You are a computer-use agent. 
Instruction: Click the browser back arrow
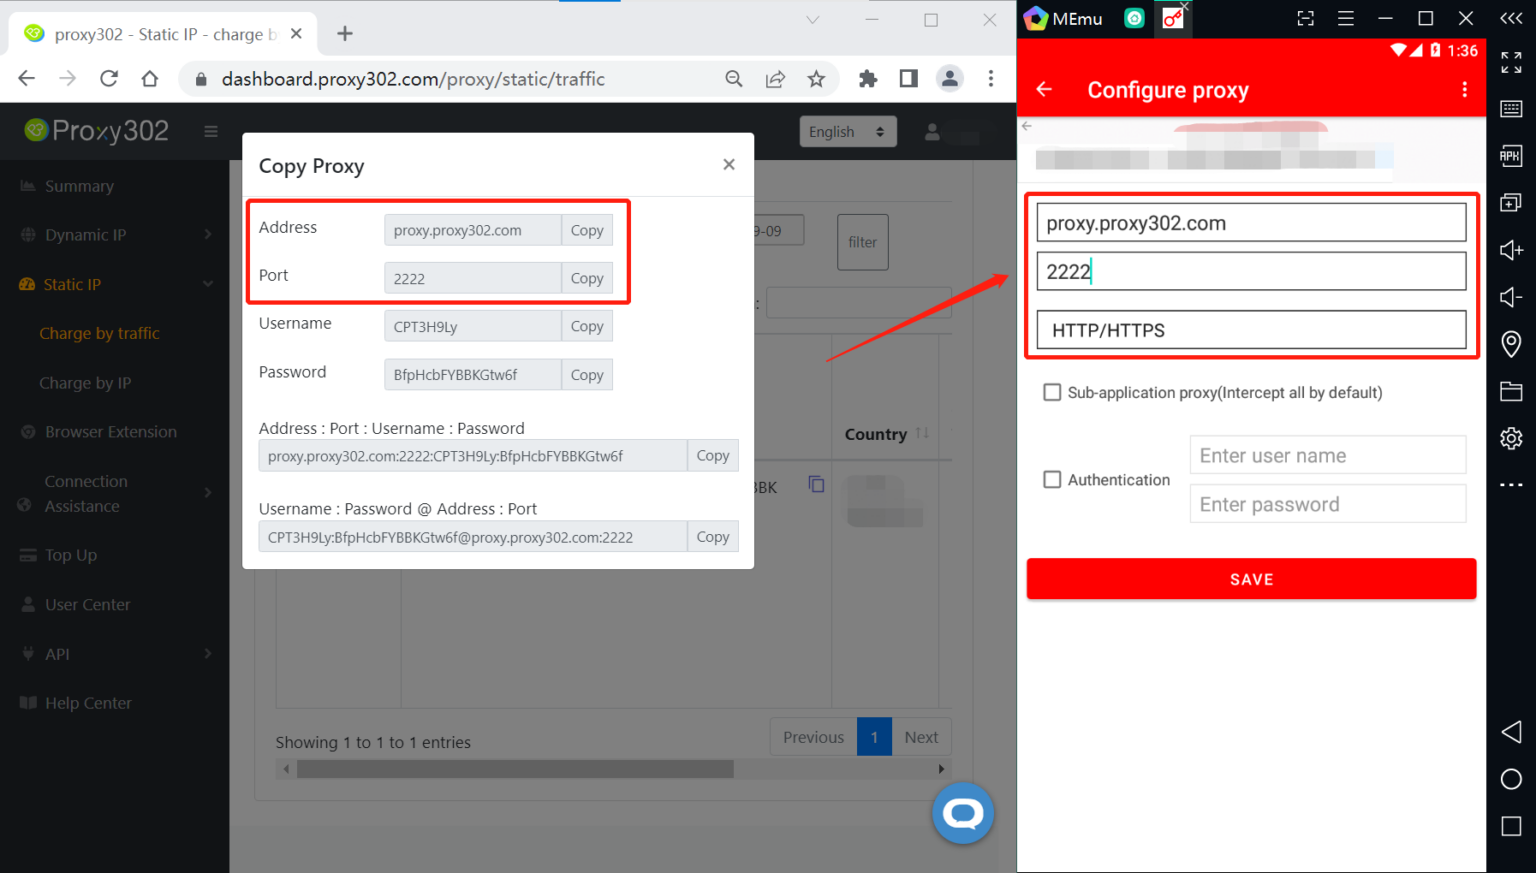click(27, 79)
